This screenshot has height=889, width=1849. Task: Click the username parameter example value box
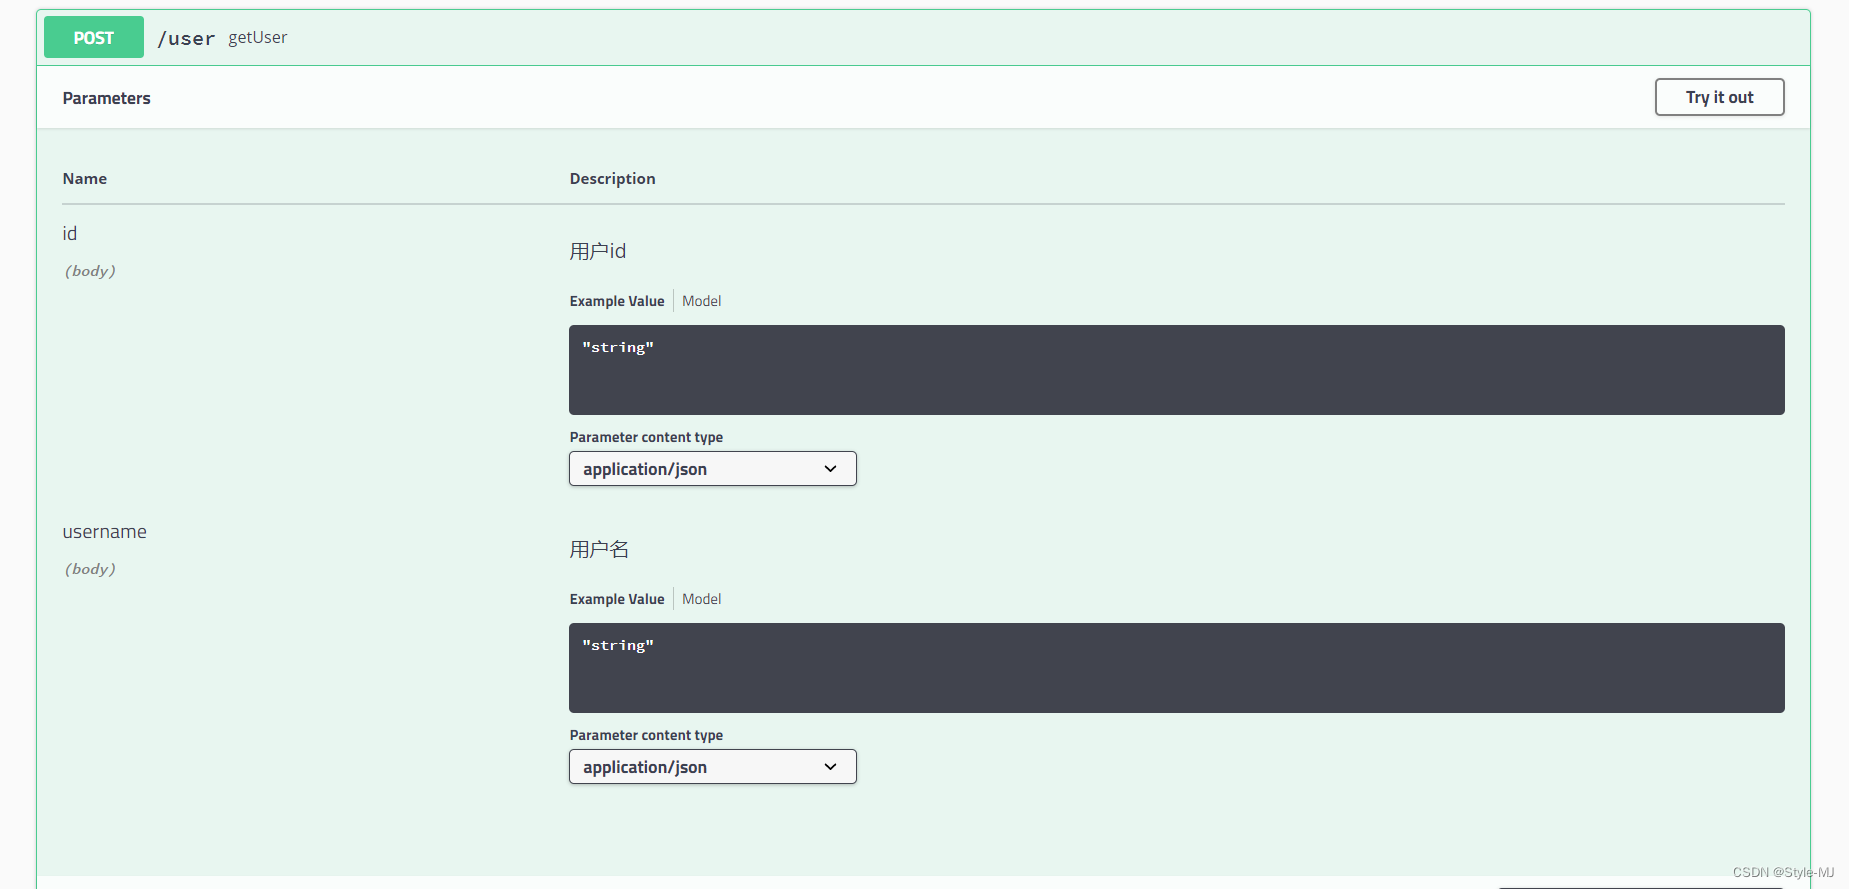pyautogui.click(x=1176, y=668)
